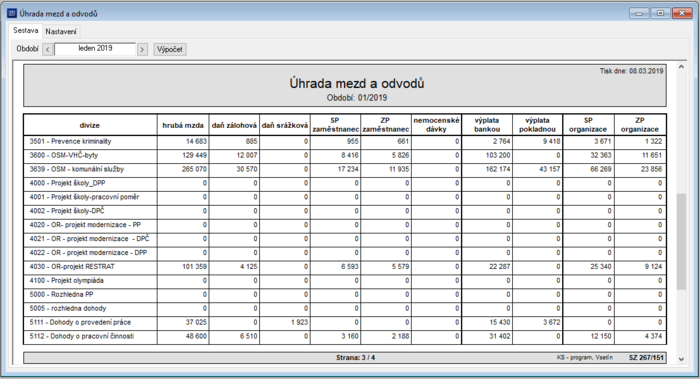Select the Sestava tab
The image size is (700, 379).
coord(25,31)
